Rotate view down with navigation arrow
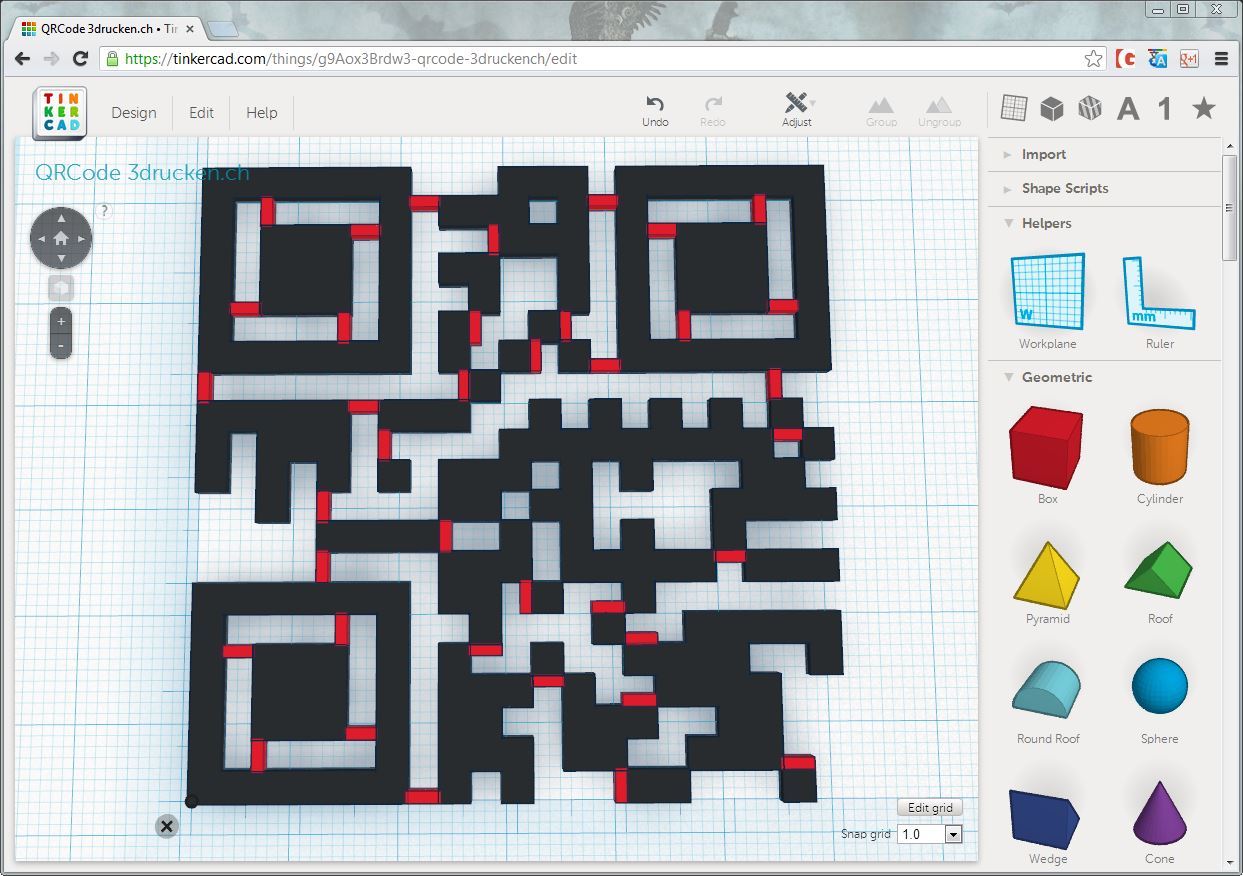Viewport: 1243px width, 876px height. click(61, 259)
